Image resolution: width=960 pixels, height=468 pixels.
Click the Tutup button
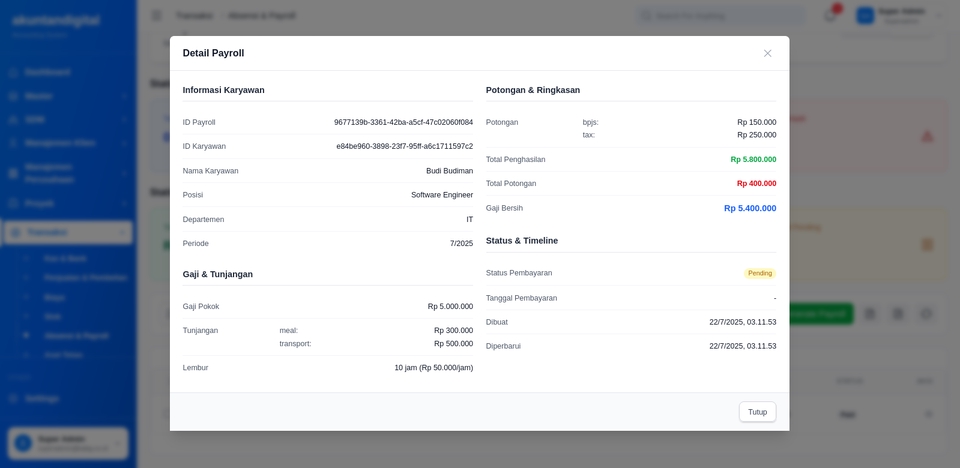pos(757,412)
